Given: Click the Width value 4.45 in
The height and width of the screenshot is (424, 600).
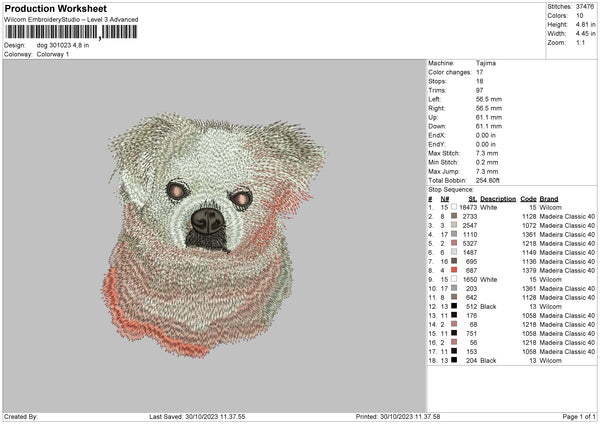Looking at the screenshot, I should click(x=586, y=34).
